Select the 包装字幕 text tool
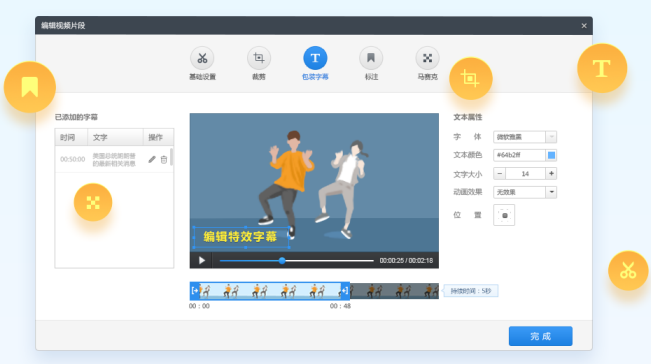Image resolution: width=651 pixels, height=364 pixels. point(315,58)
